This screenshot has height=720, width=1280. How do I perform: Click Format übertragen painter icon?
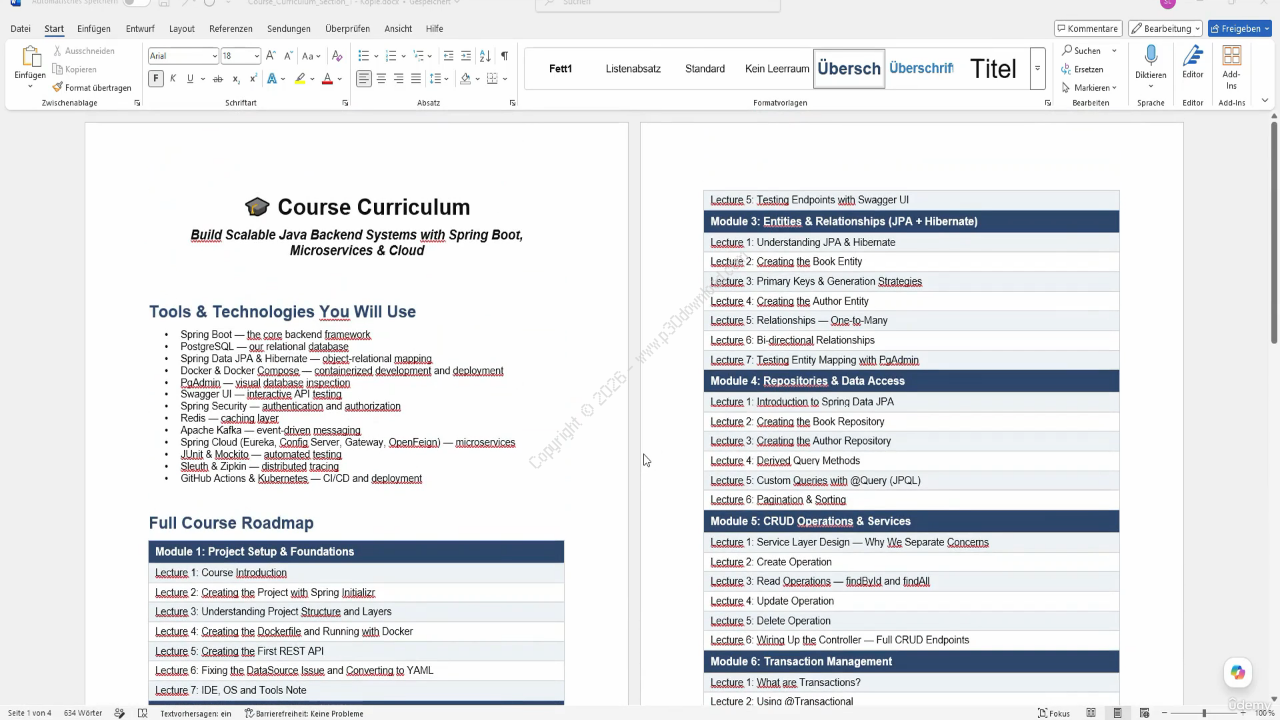tap(58, 88)
